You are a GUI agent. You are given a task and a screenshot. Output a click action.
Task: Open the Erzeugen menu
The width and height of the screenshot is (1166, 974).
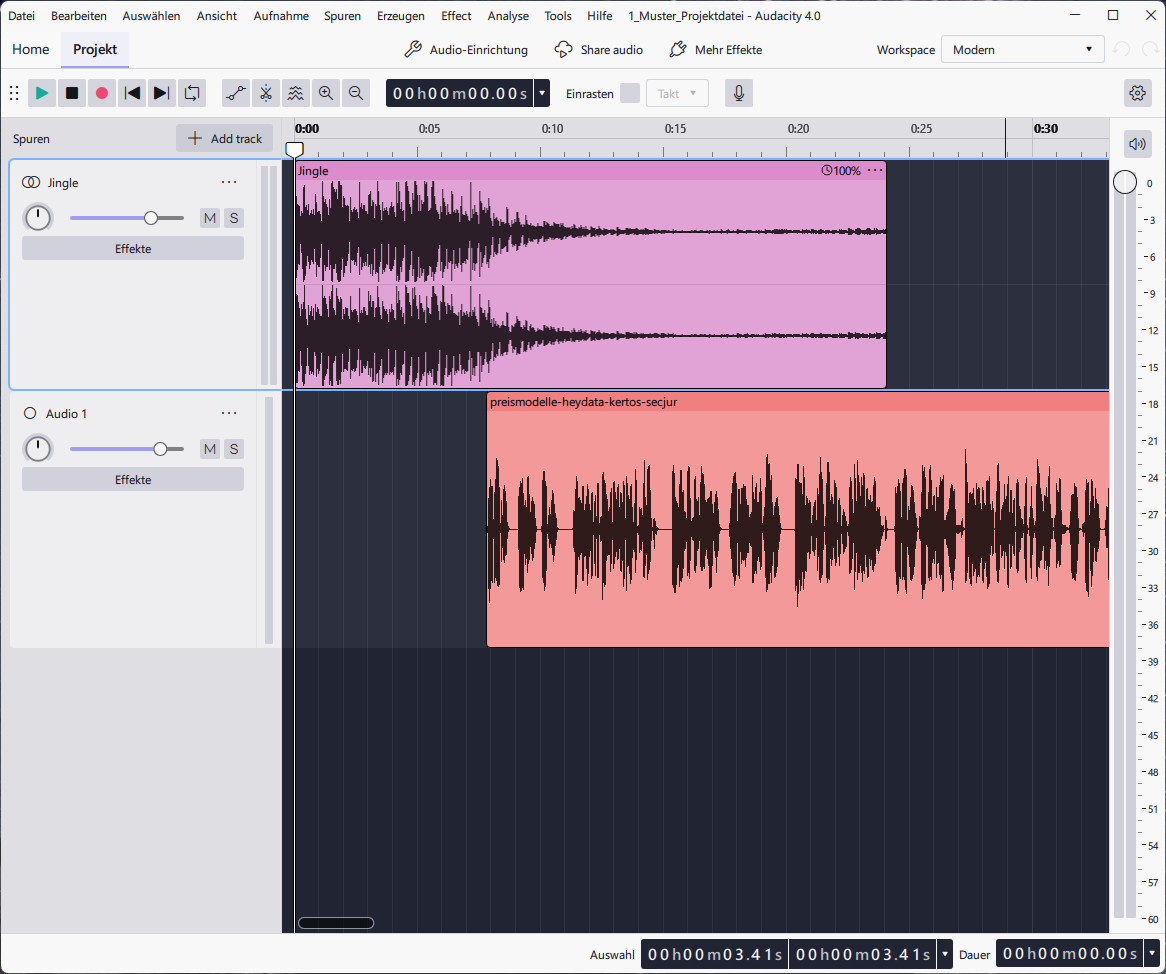coord(401,16)
